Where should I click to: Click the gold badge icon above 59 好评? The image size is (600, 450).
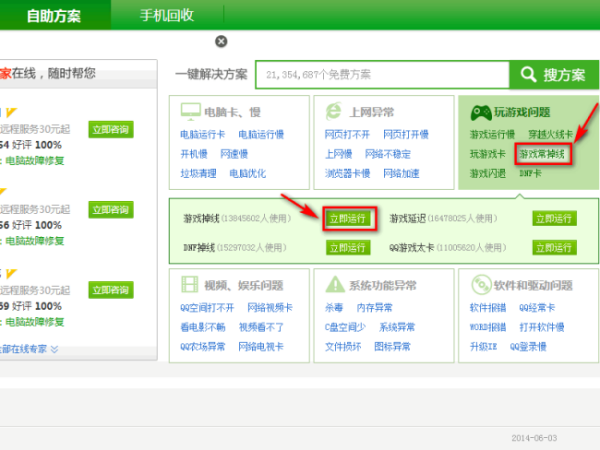[x=11, y=274]
